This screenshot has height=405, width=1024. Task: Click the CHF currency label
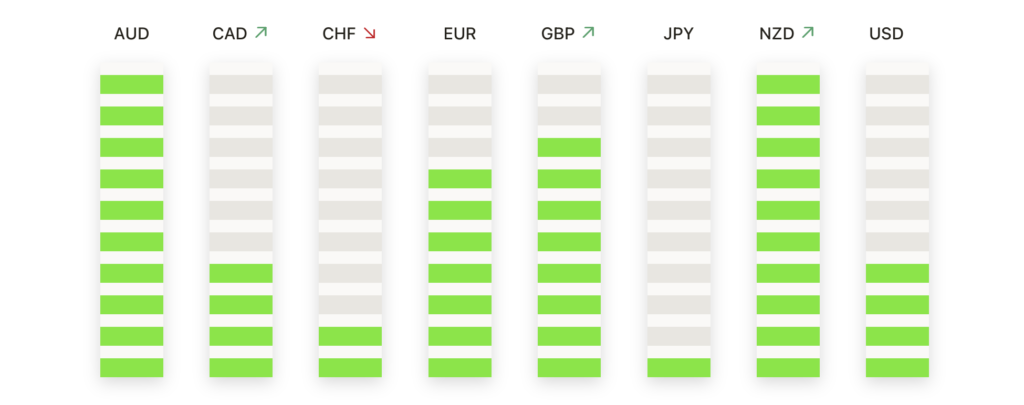click(x=340, y=34)
